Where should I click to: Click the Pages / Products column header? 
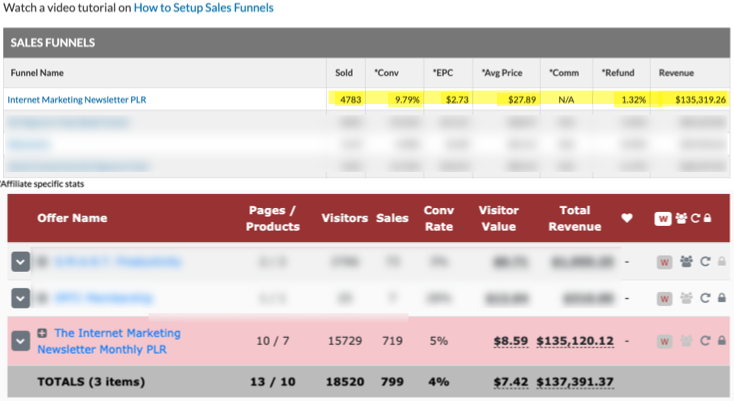pyautogui.click(x=272, y=219)
